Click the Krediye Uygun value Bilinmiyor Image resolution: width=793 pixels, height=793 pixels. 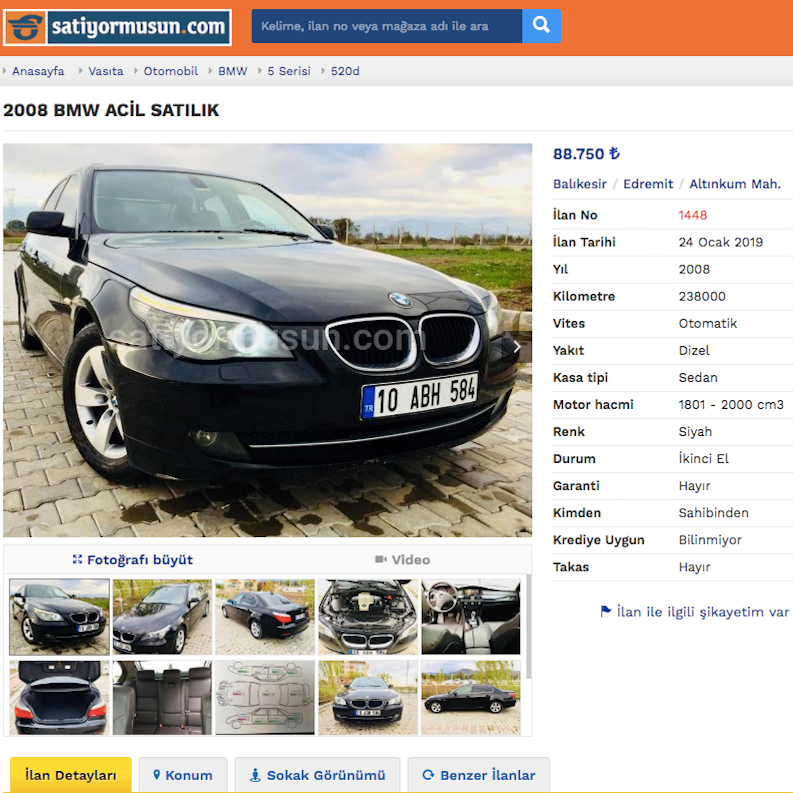point(710,540)
